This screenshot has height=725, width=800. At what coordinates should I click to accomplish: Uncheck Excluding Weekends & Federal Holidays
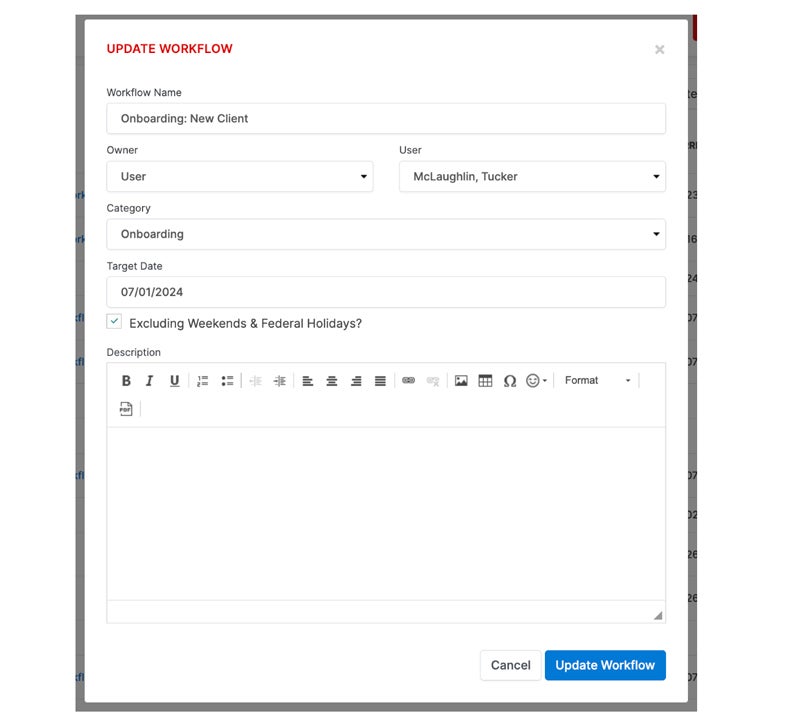point(115,322)
